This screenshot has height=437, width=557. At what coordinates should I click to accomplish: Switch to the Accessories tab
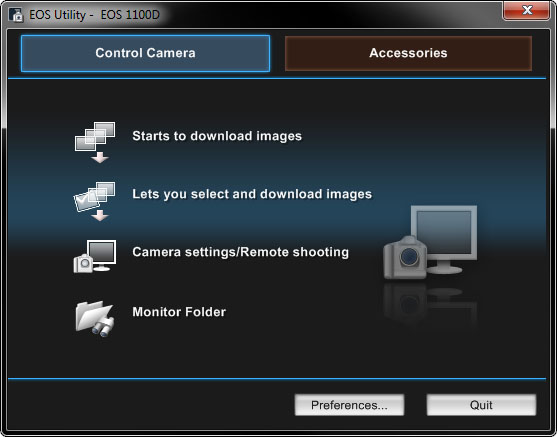tap(408, 53)
